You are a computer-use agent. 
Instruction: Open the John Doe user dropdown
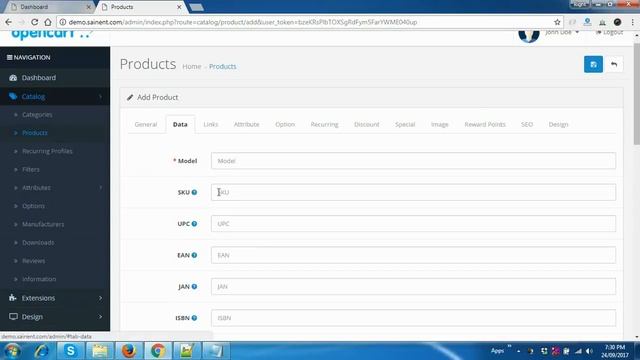click(562, 32)
